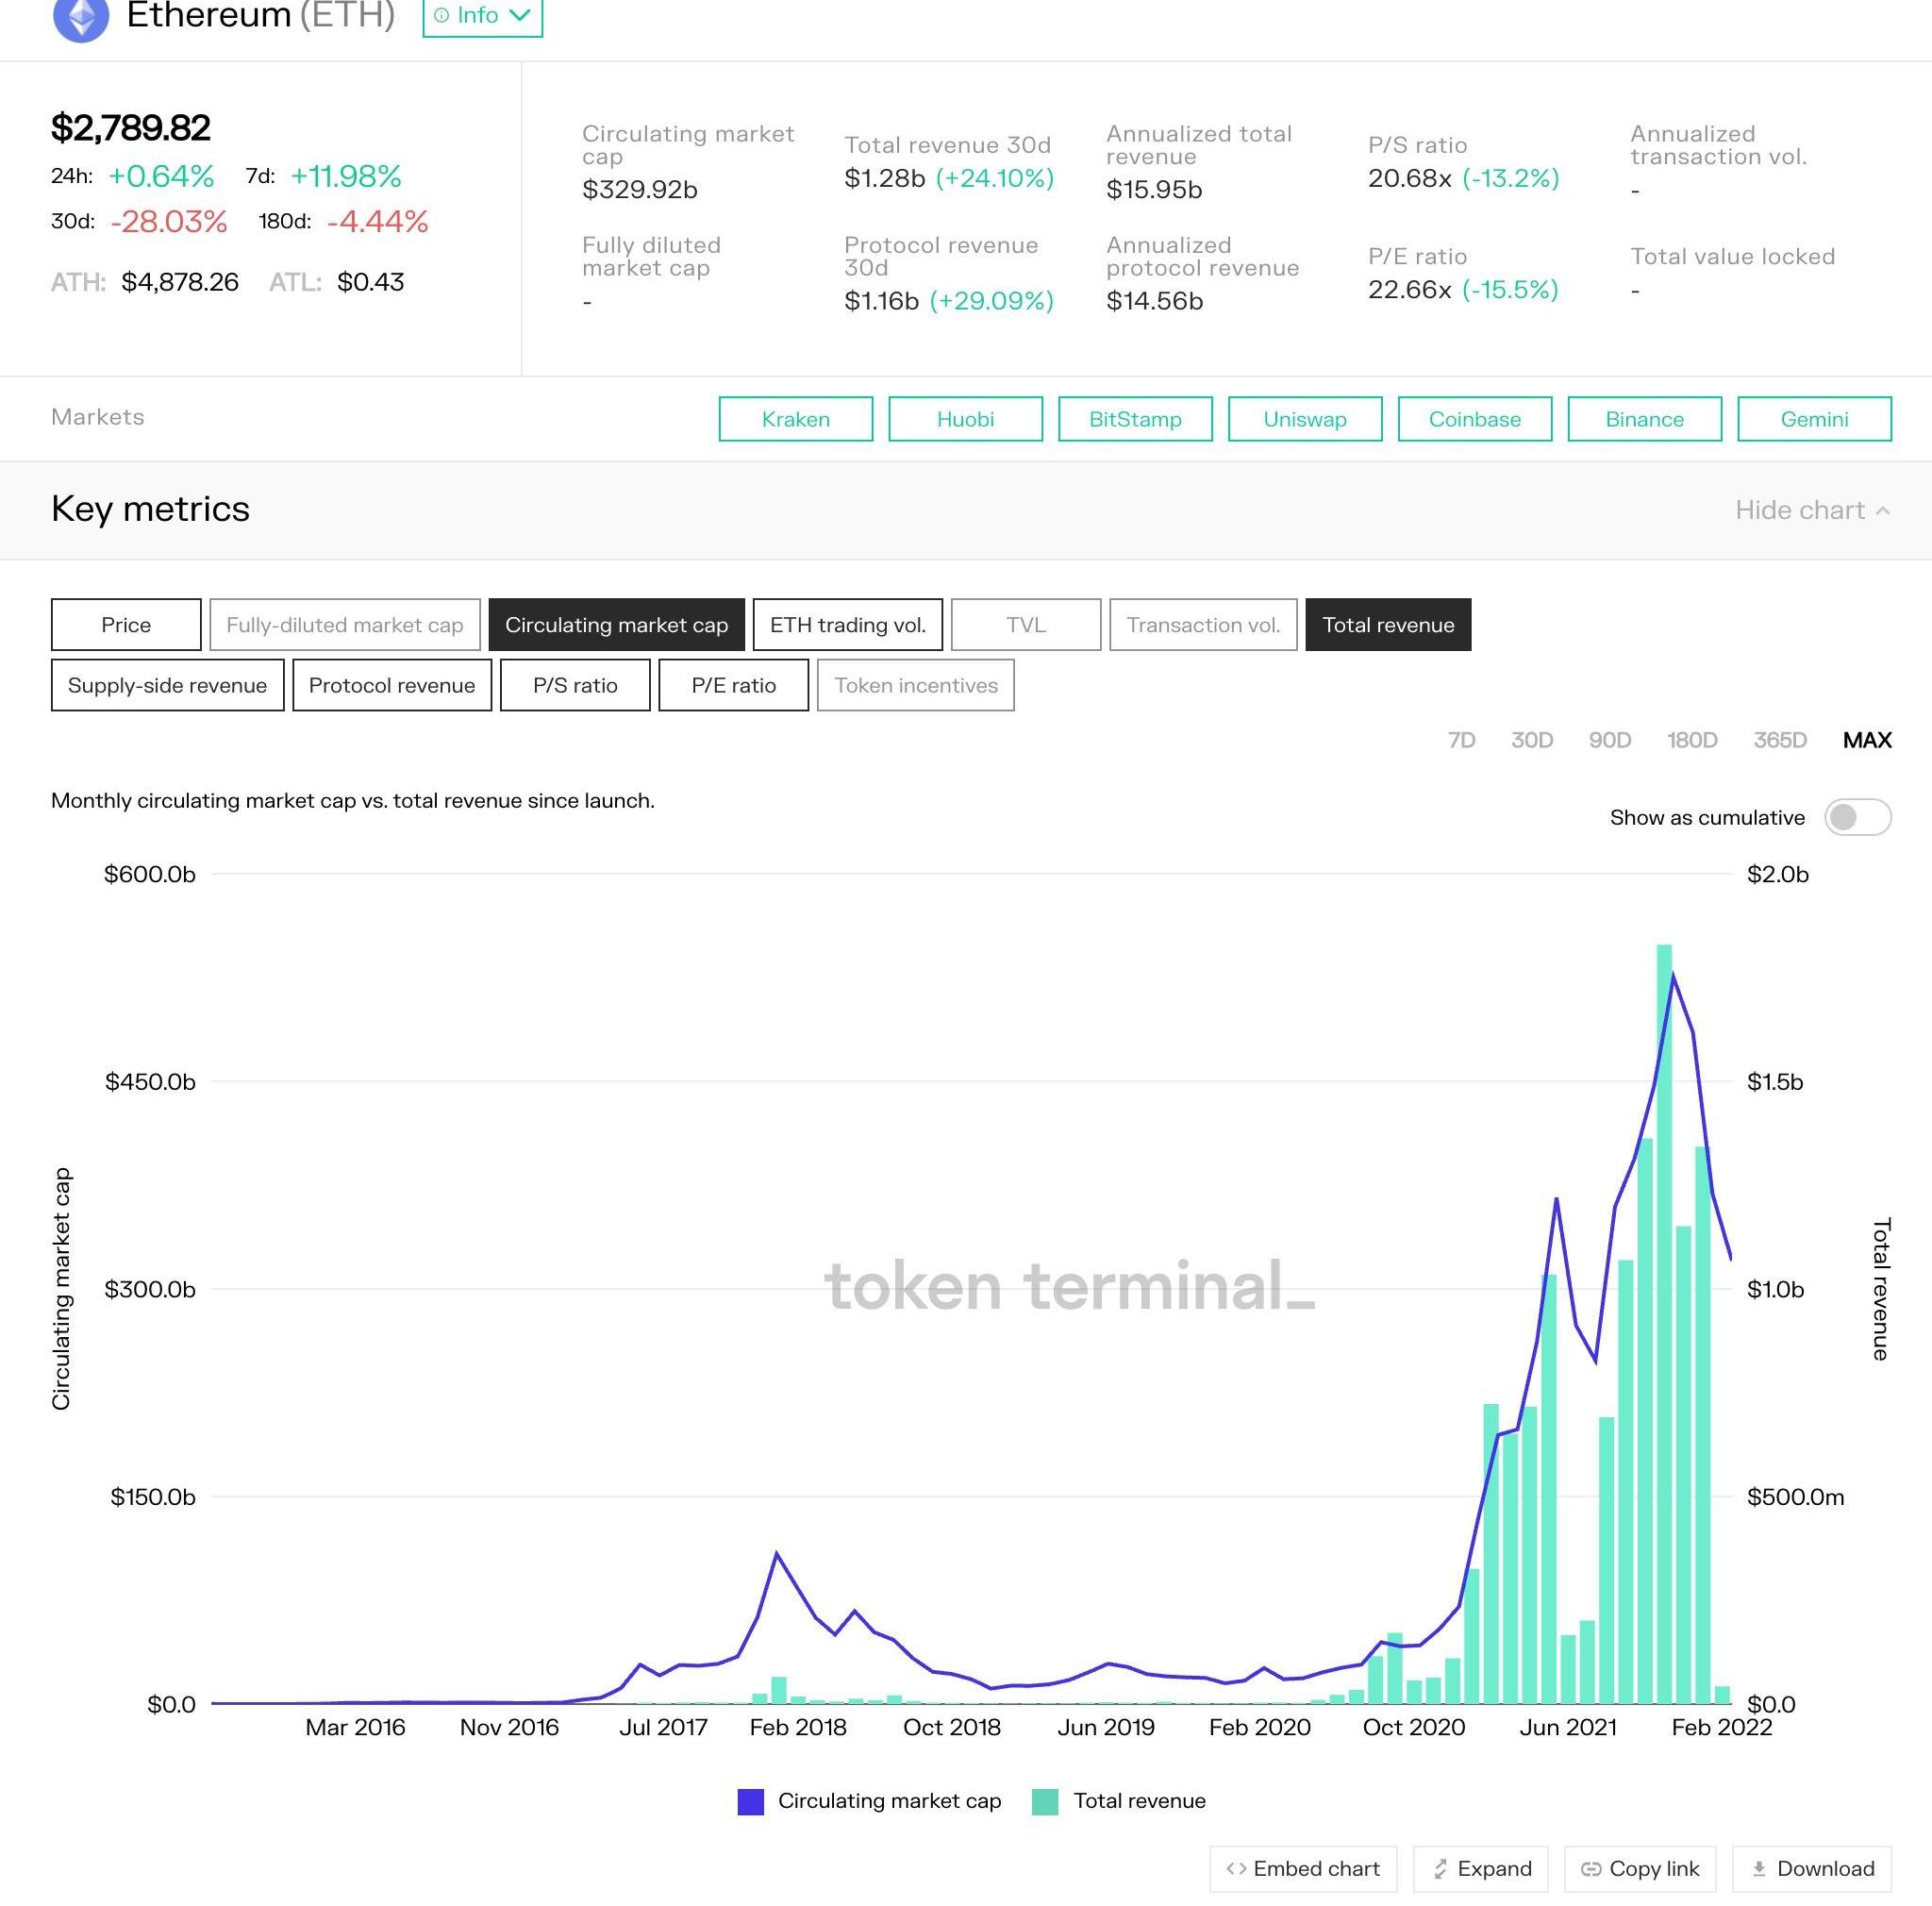
Task: Disable Circulating market cap metric
Action: point(616,625)
